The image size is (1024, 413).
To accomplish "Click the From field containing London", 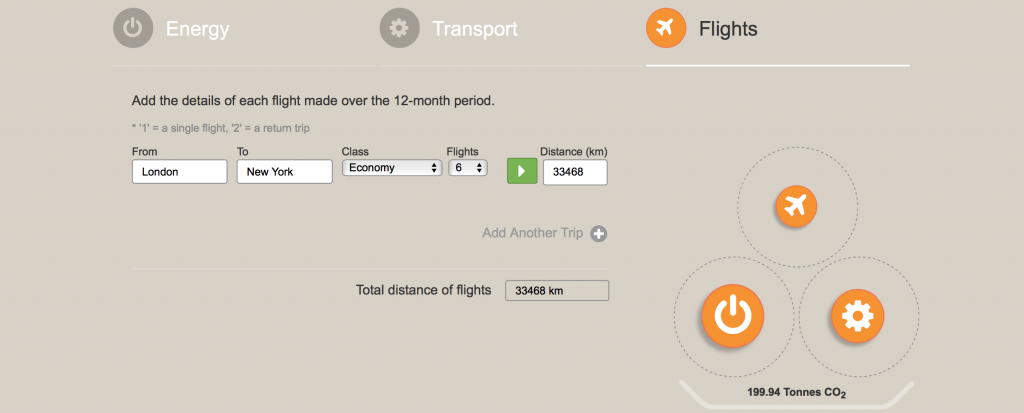I will (180, 172).
